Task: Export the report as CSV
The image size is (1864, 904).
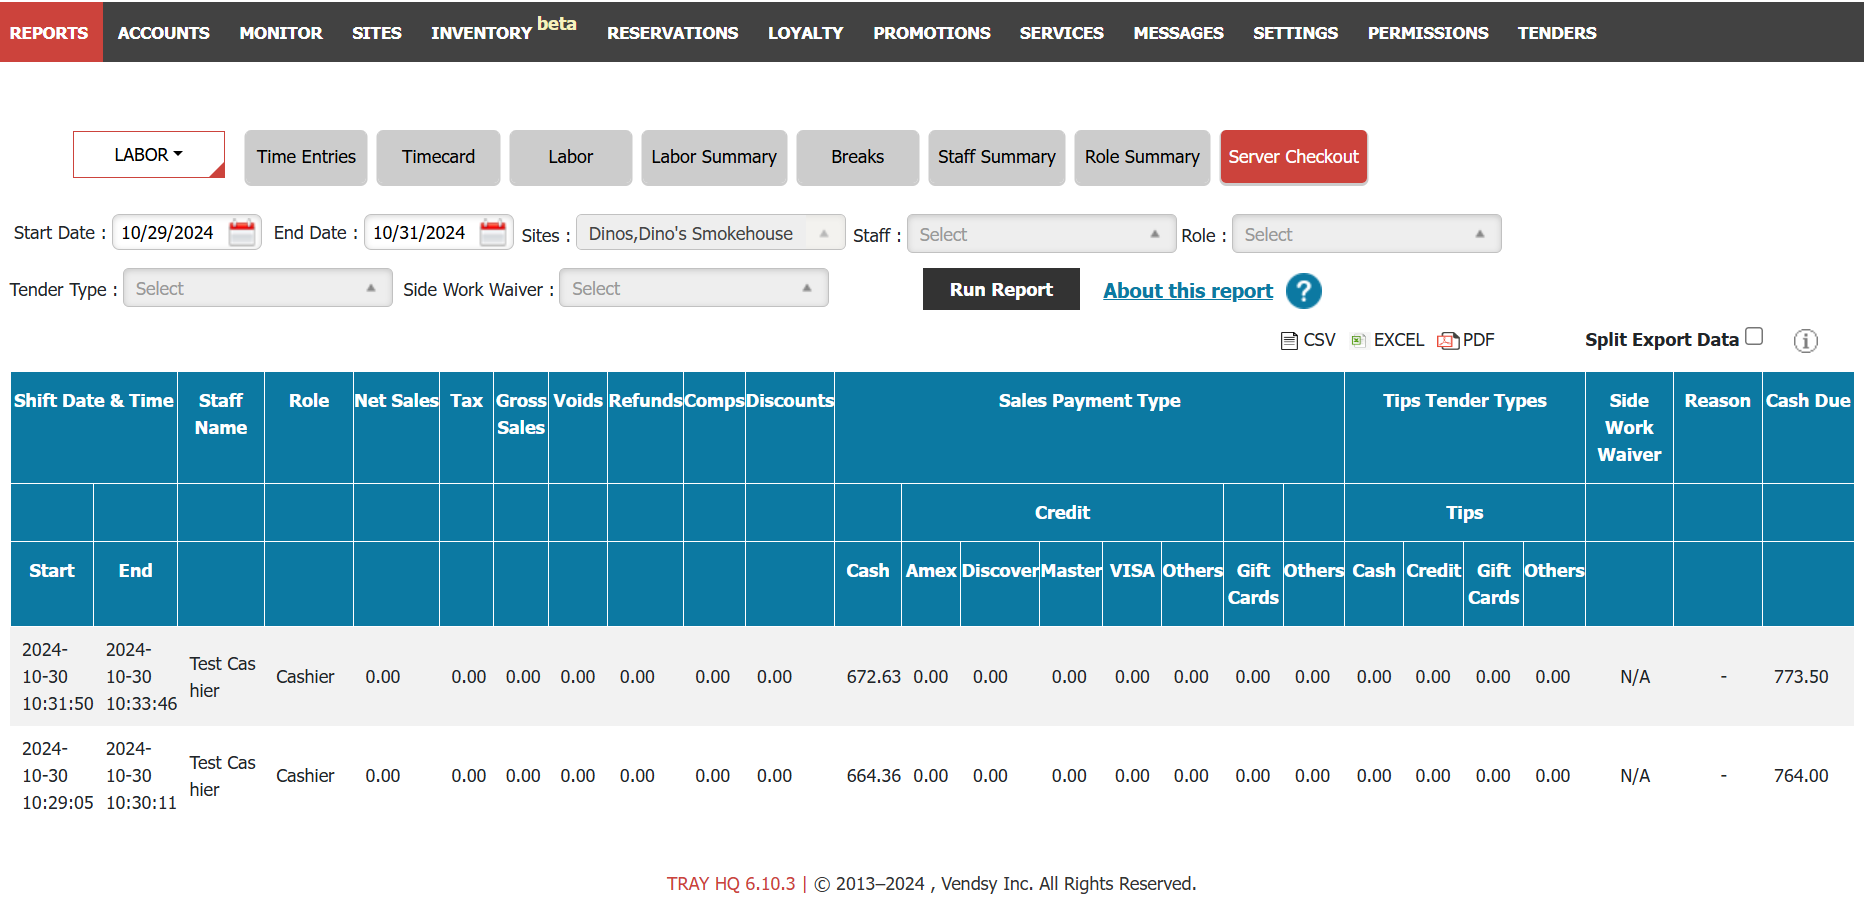Action: point(1308,340)
